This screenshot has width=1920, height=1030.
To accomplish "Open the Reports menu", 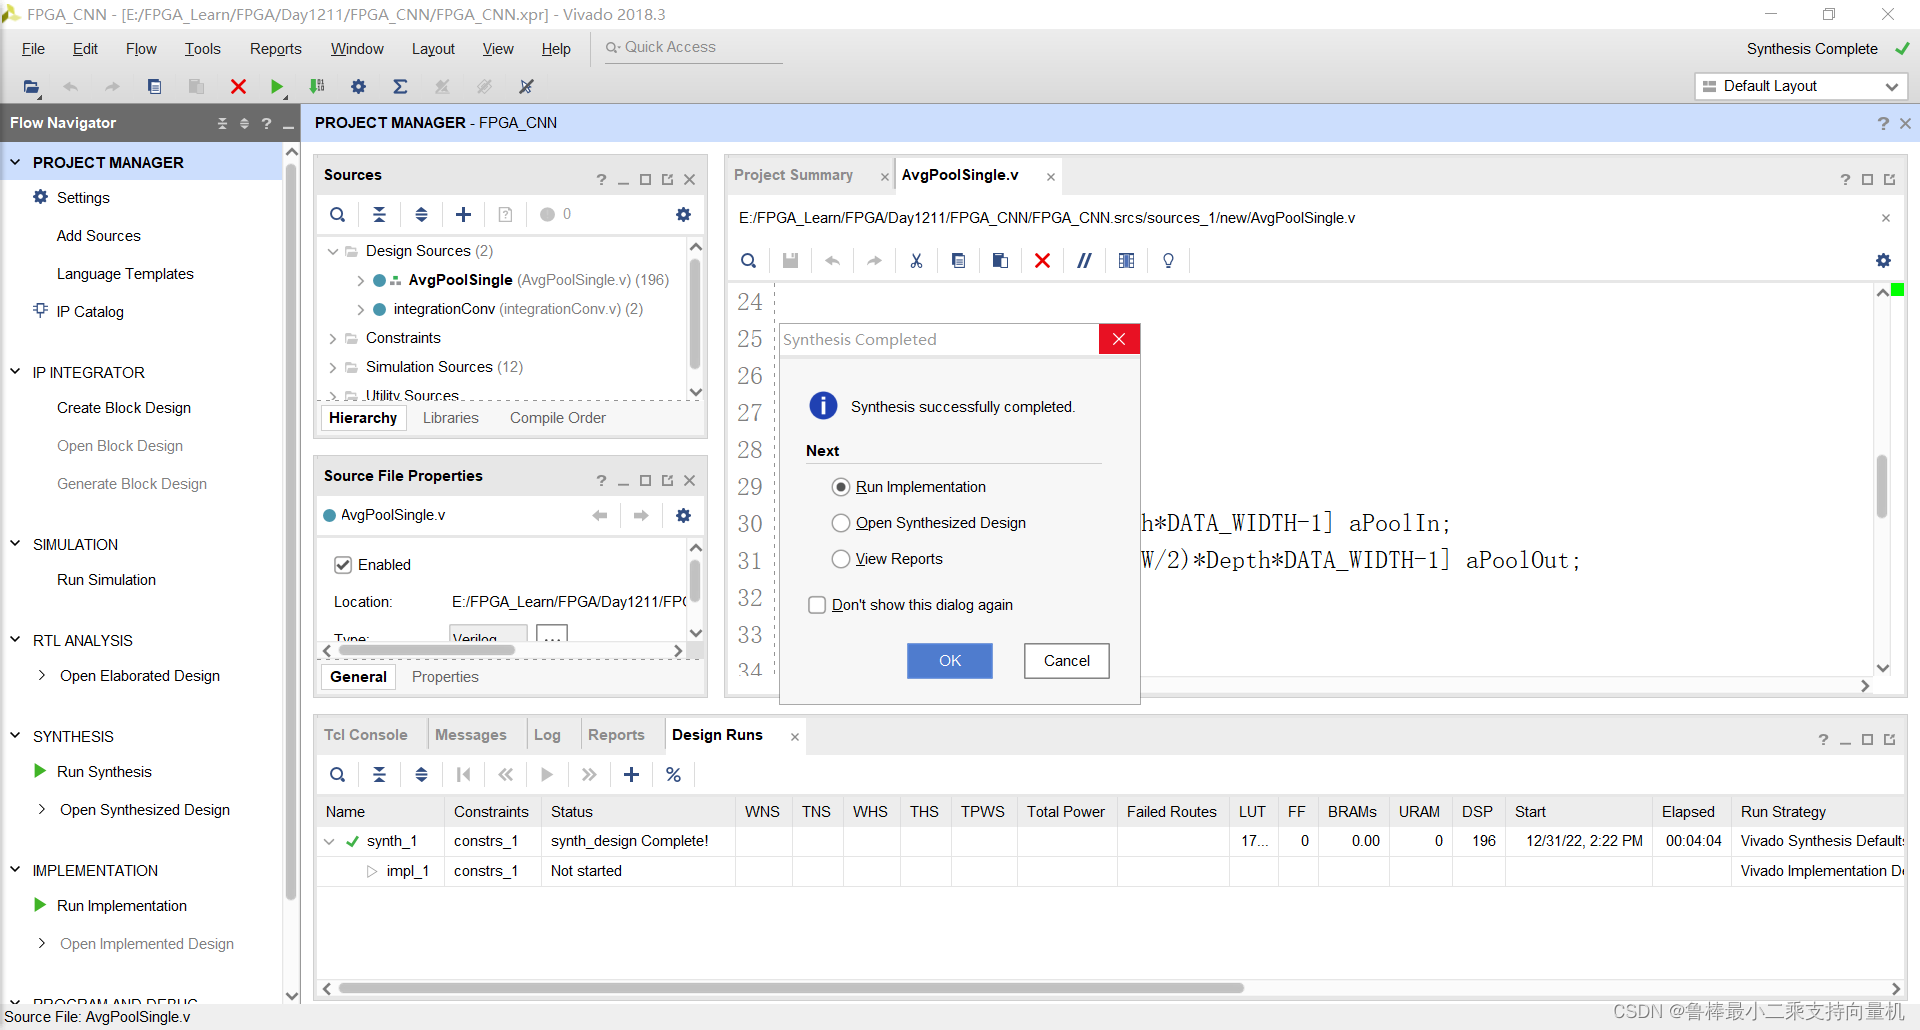I will (x=275, y=49).
